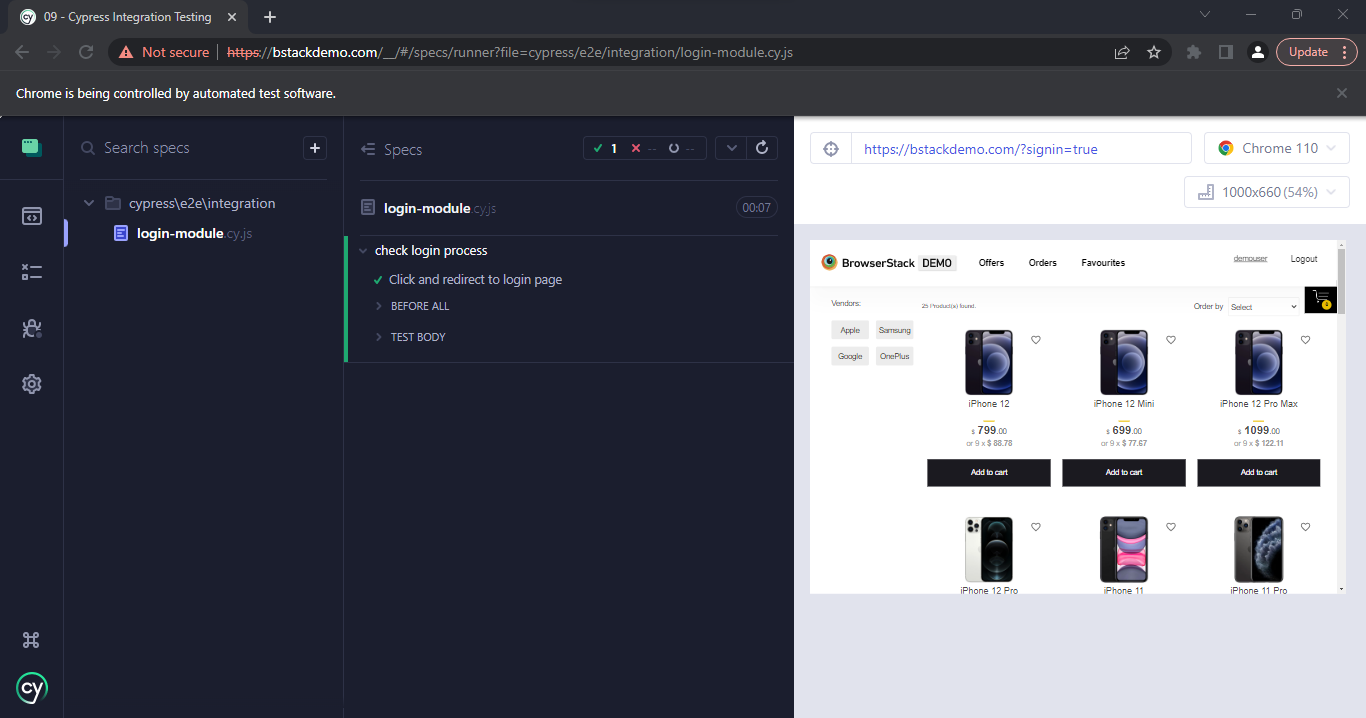Add iPhone 12 Pro Max to cart
Image resolution: width=1366 pixels, height=718 pixels.
coord(1259,472)
